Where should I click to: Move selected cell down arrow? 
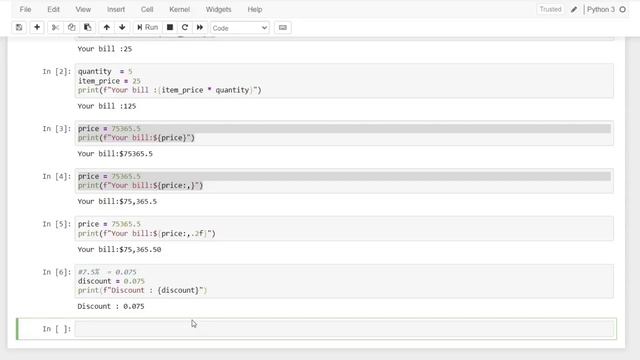coord(122,27)
